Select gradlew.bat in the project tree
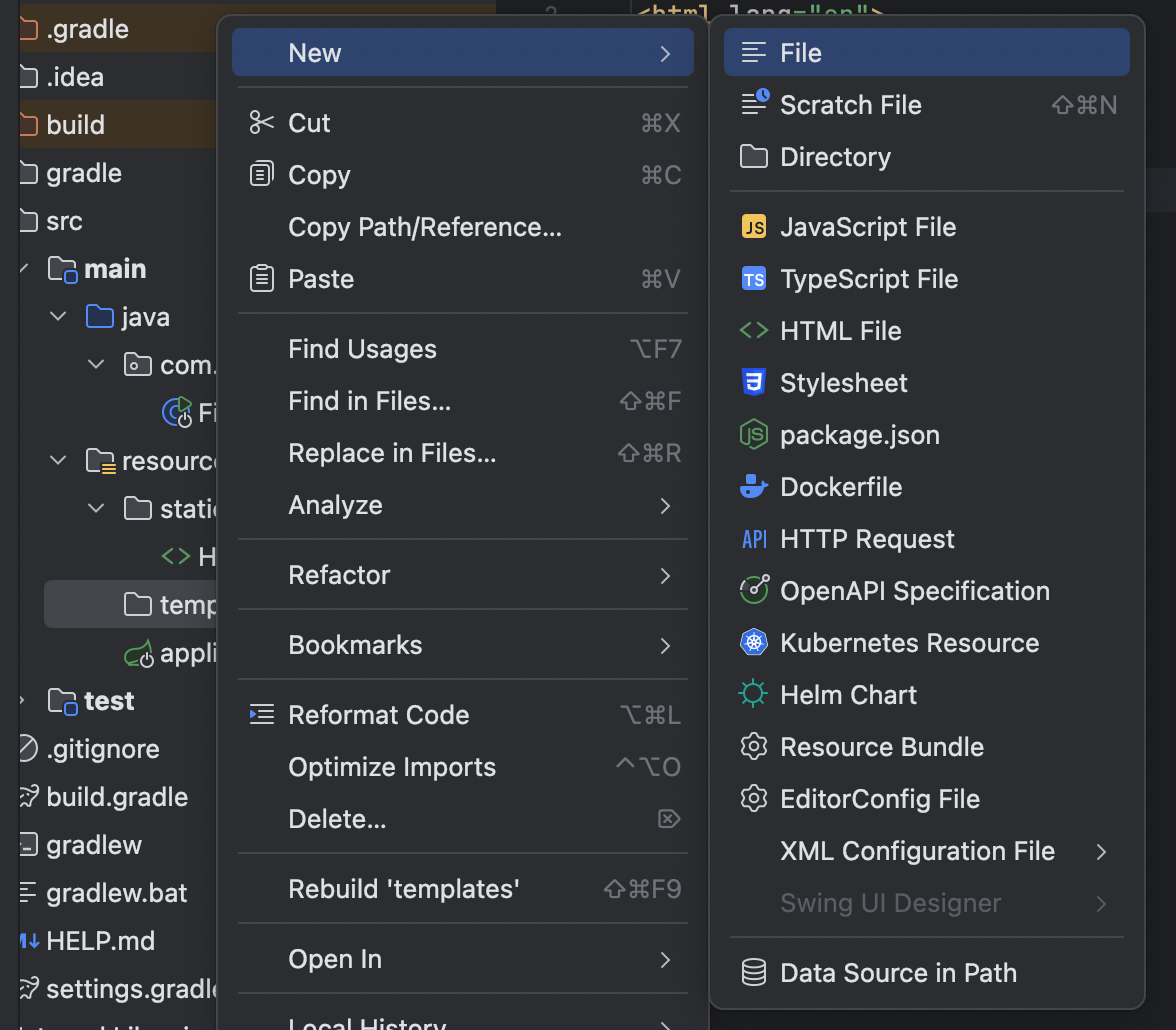Image resolution: width=1176 pixels, height=1030 pixels. click(x=116, y=893)
